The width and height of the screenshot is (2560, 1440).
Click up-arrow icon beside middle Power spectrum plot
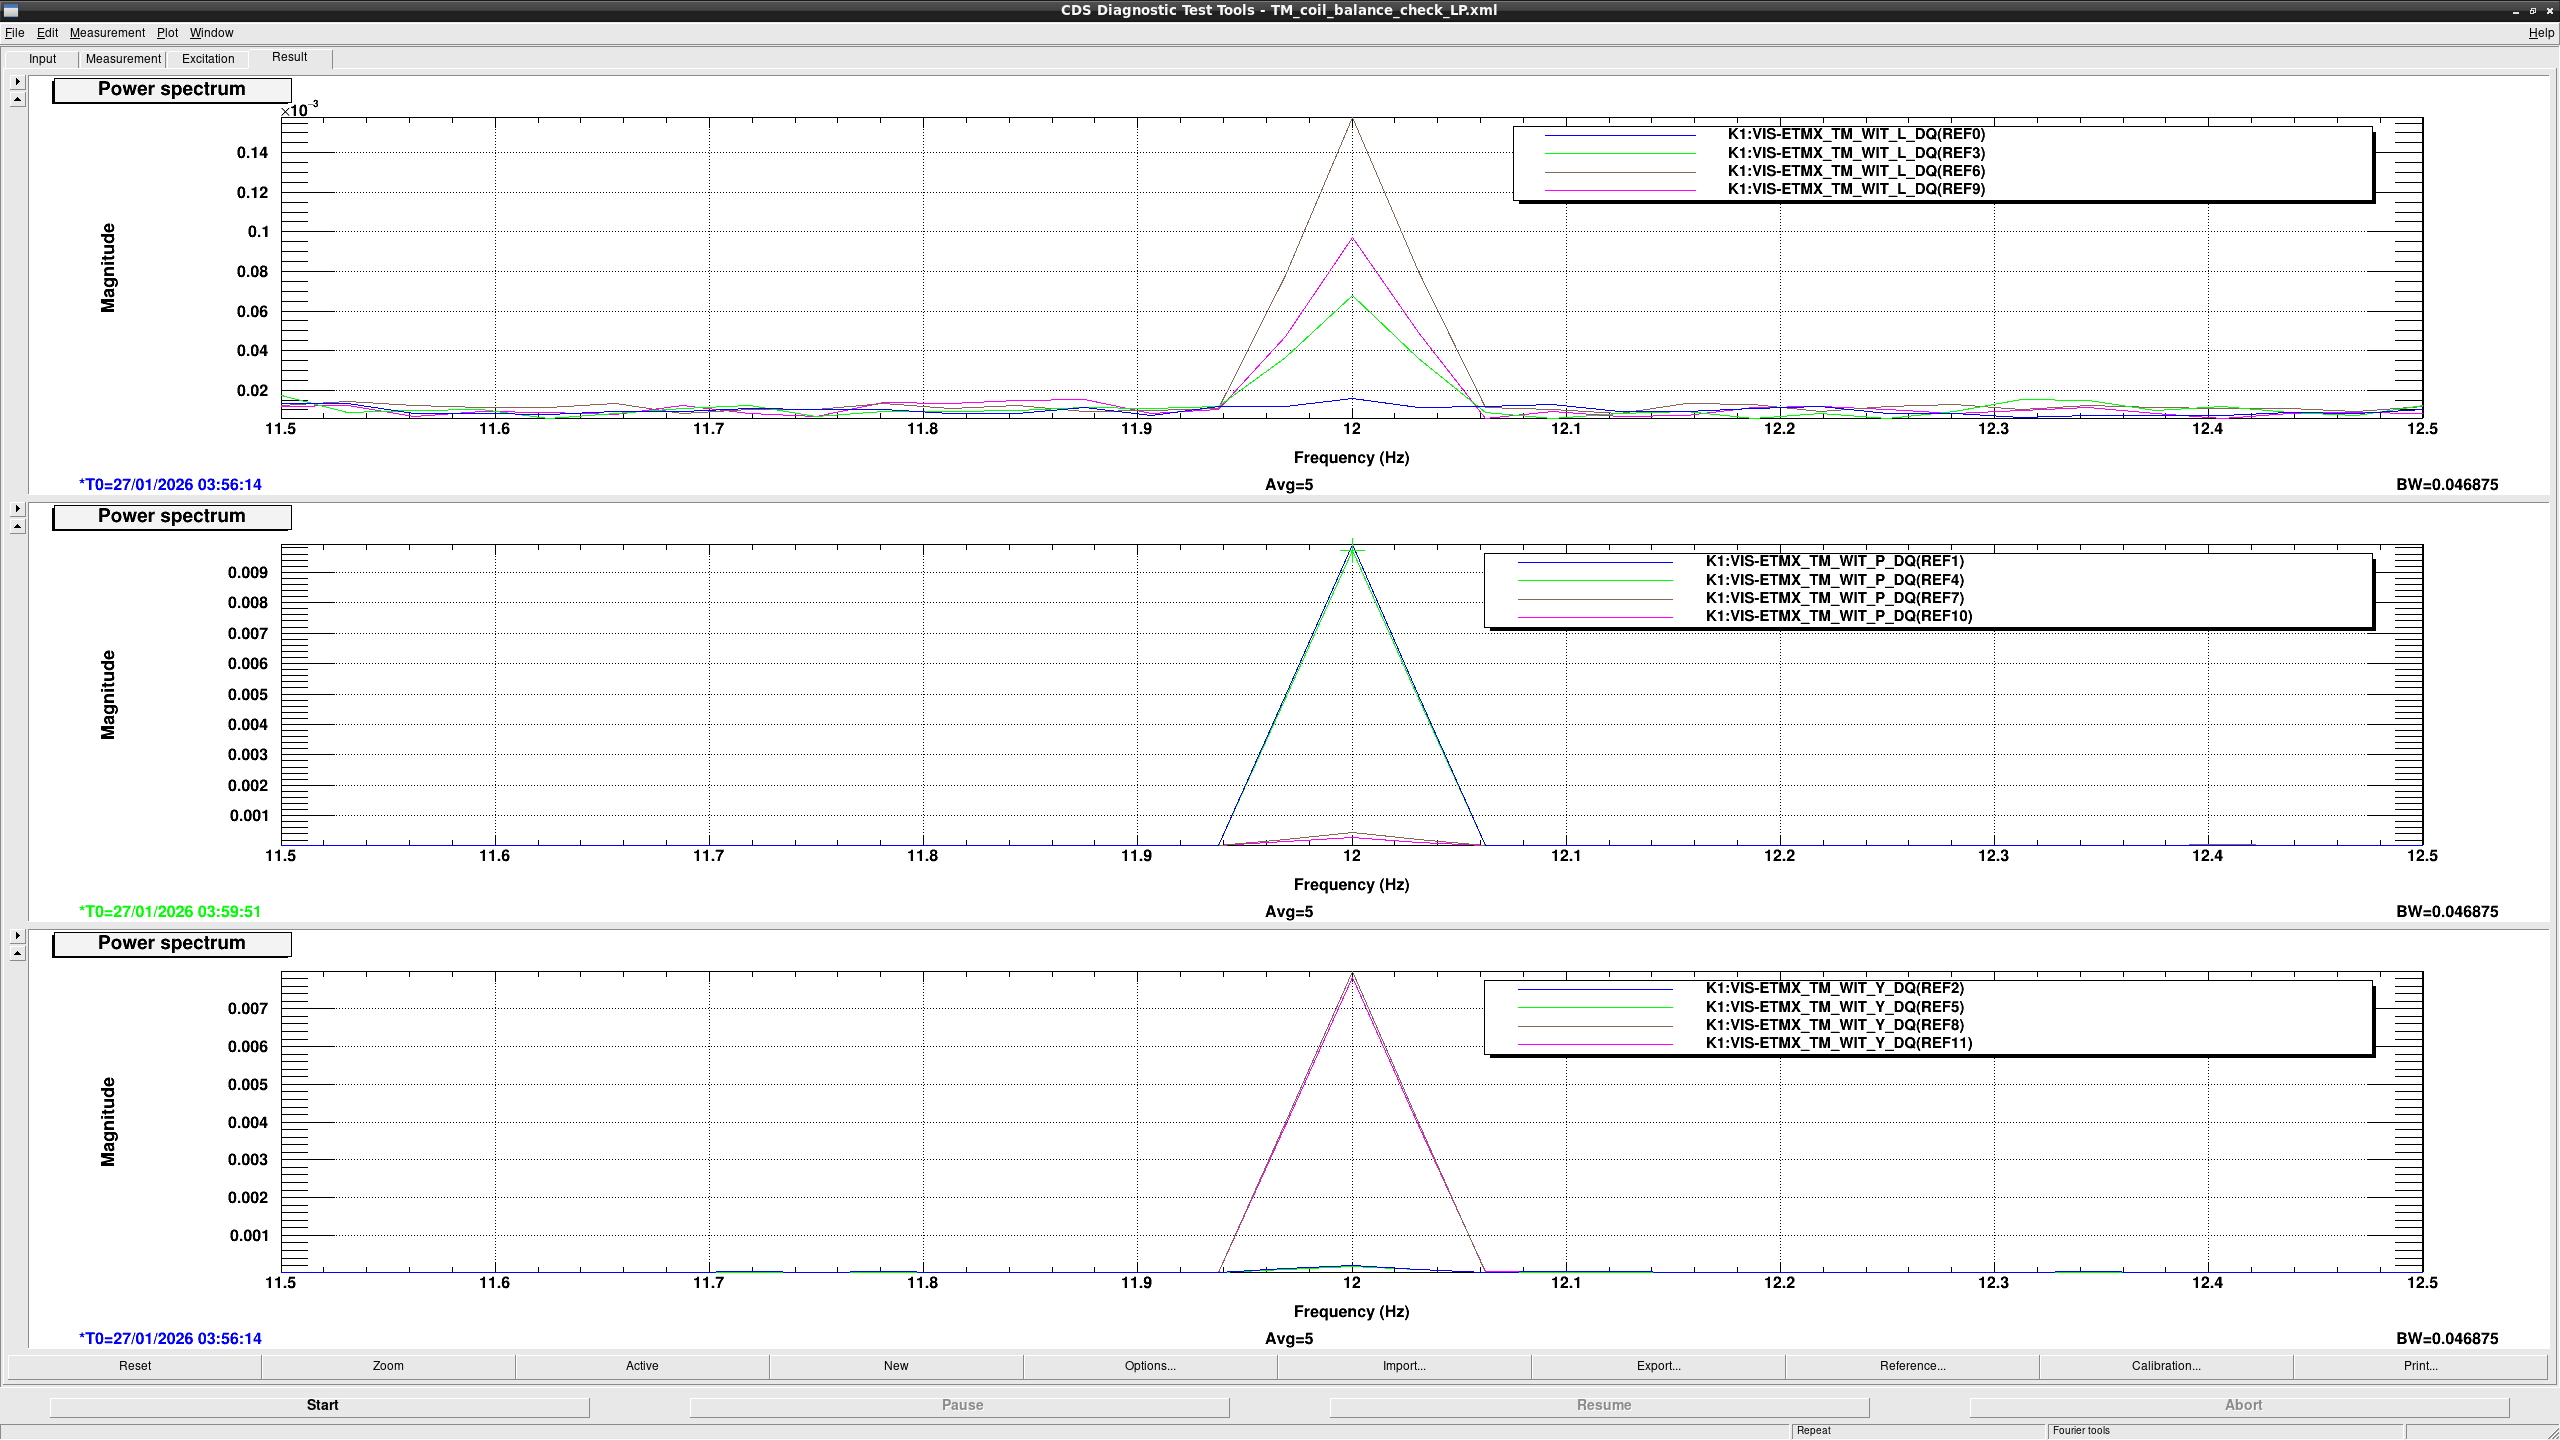(17, 526)
